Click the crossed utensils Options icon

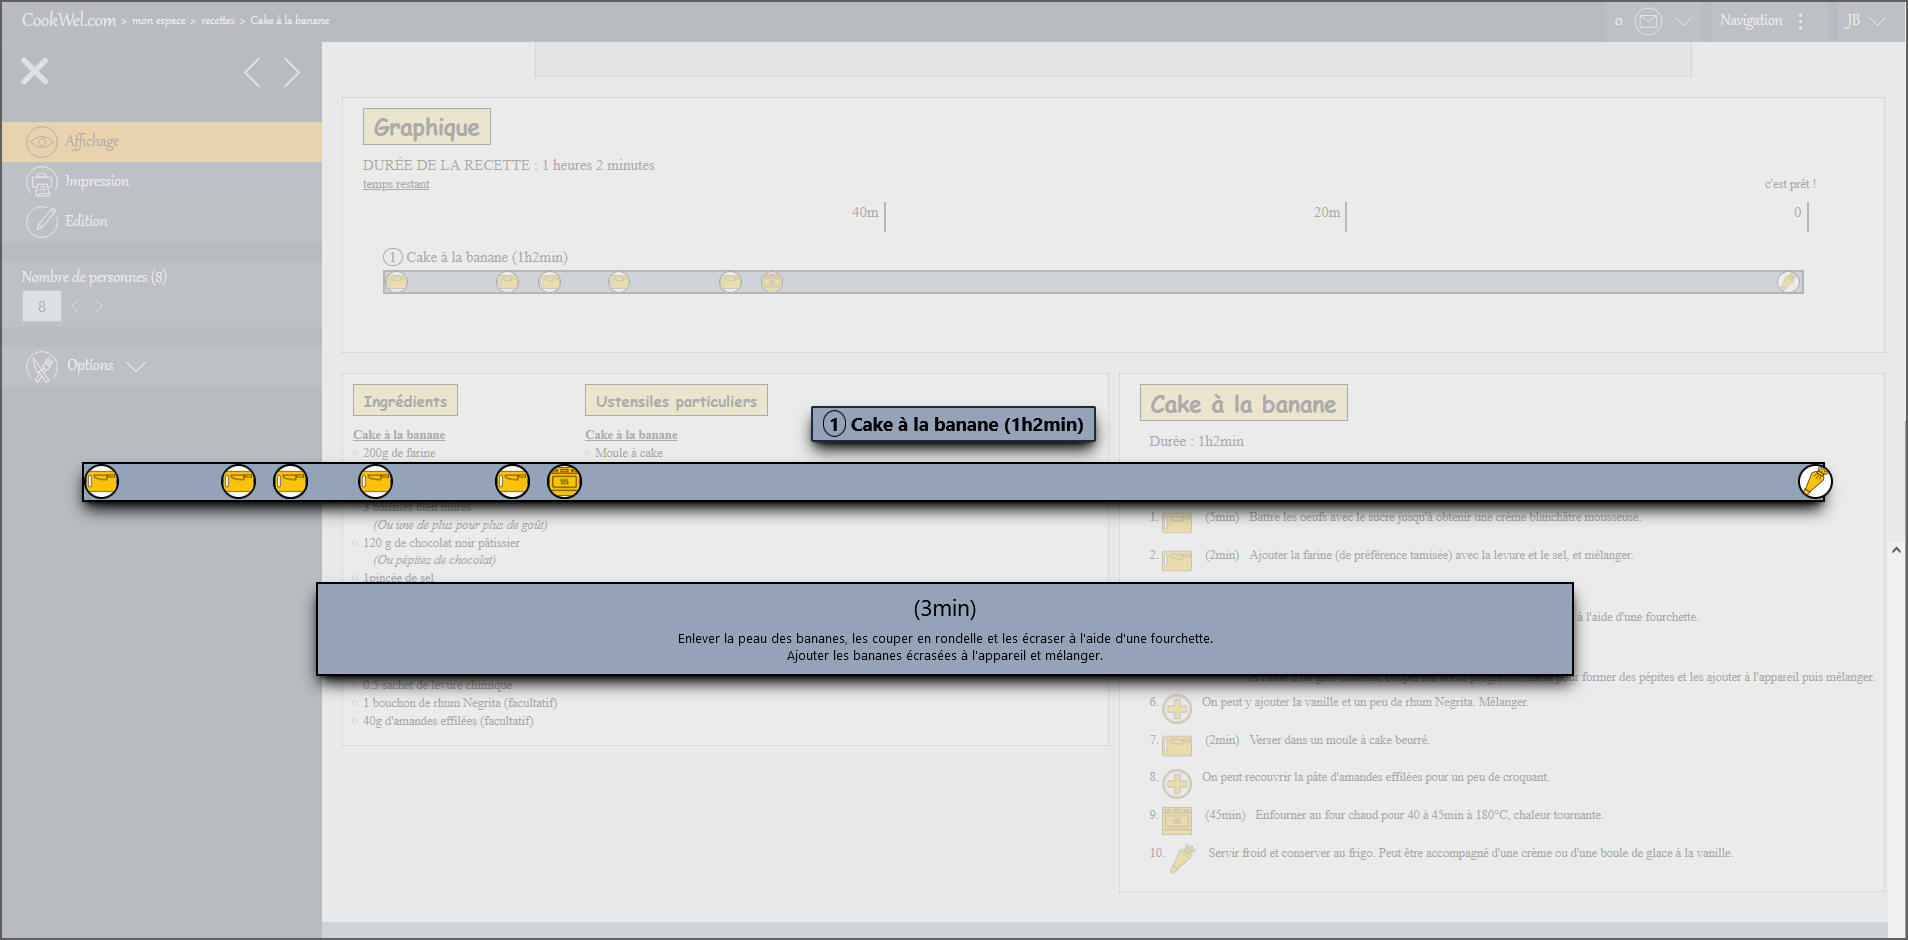pos(42,367)
